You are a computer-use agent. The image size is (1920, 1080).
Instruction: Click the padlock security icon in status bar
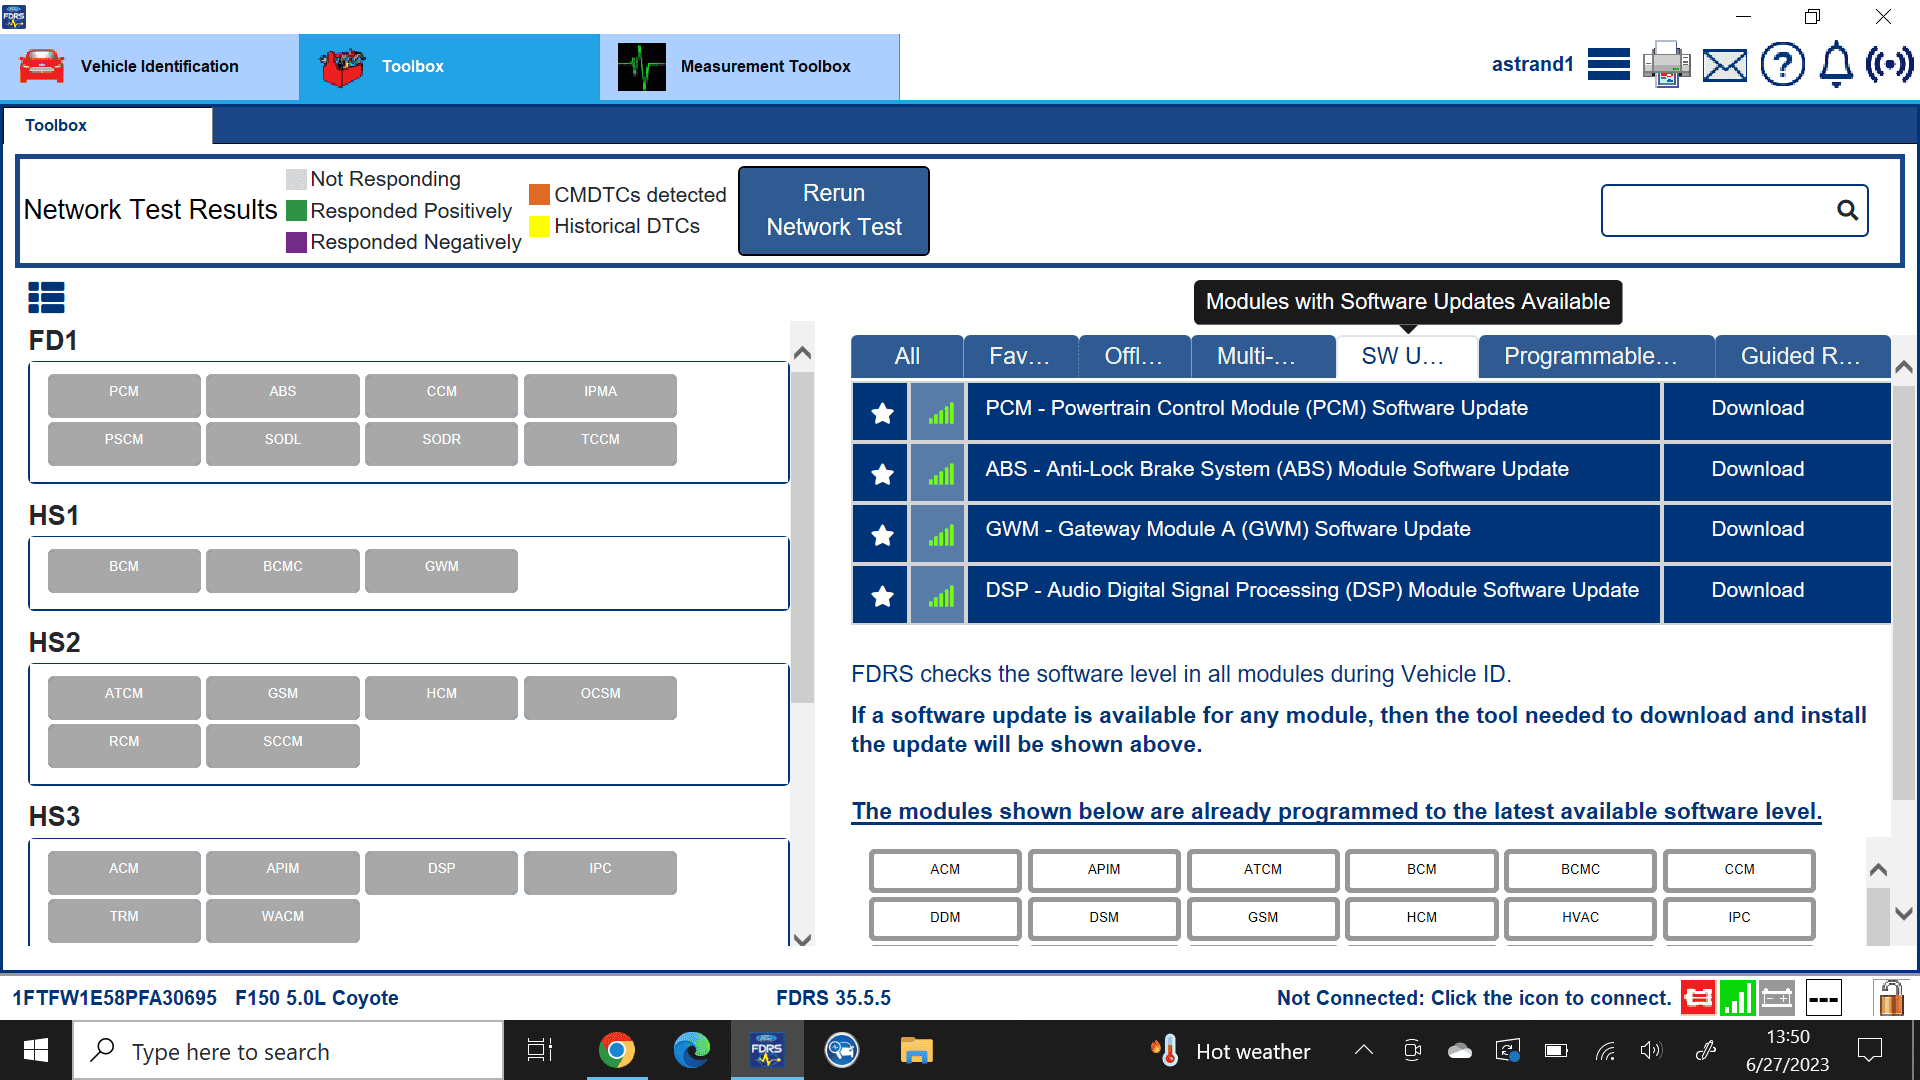point(1890,997)
